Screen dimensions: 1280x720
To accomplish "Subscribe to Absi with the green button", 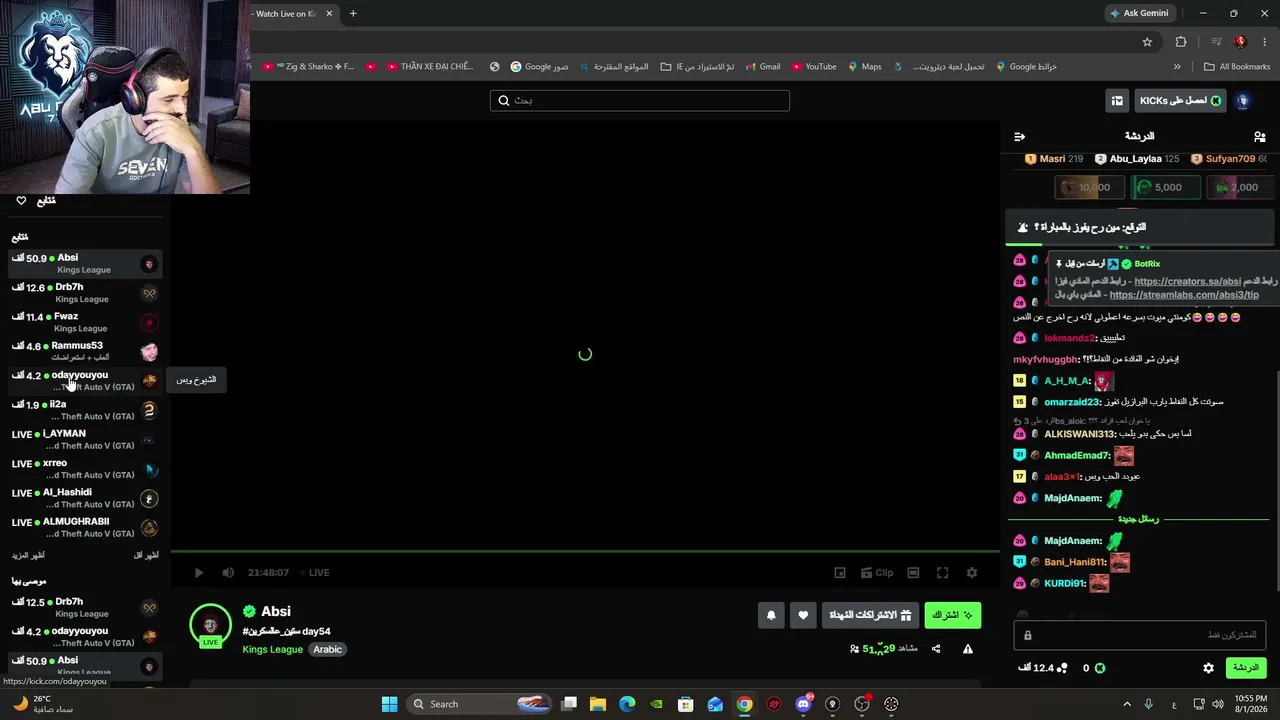I will tap(953, 615).
